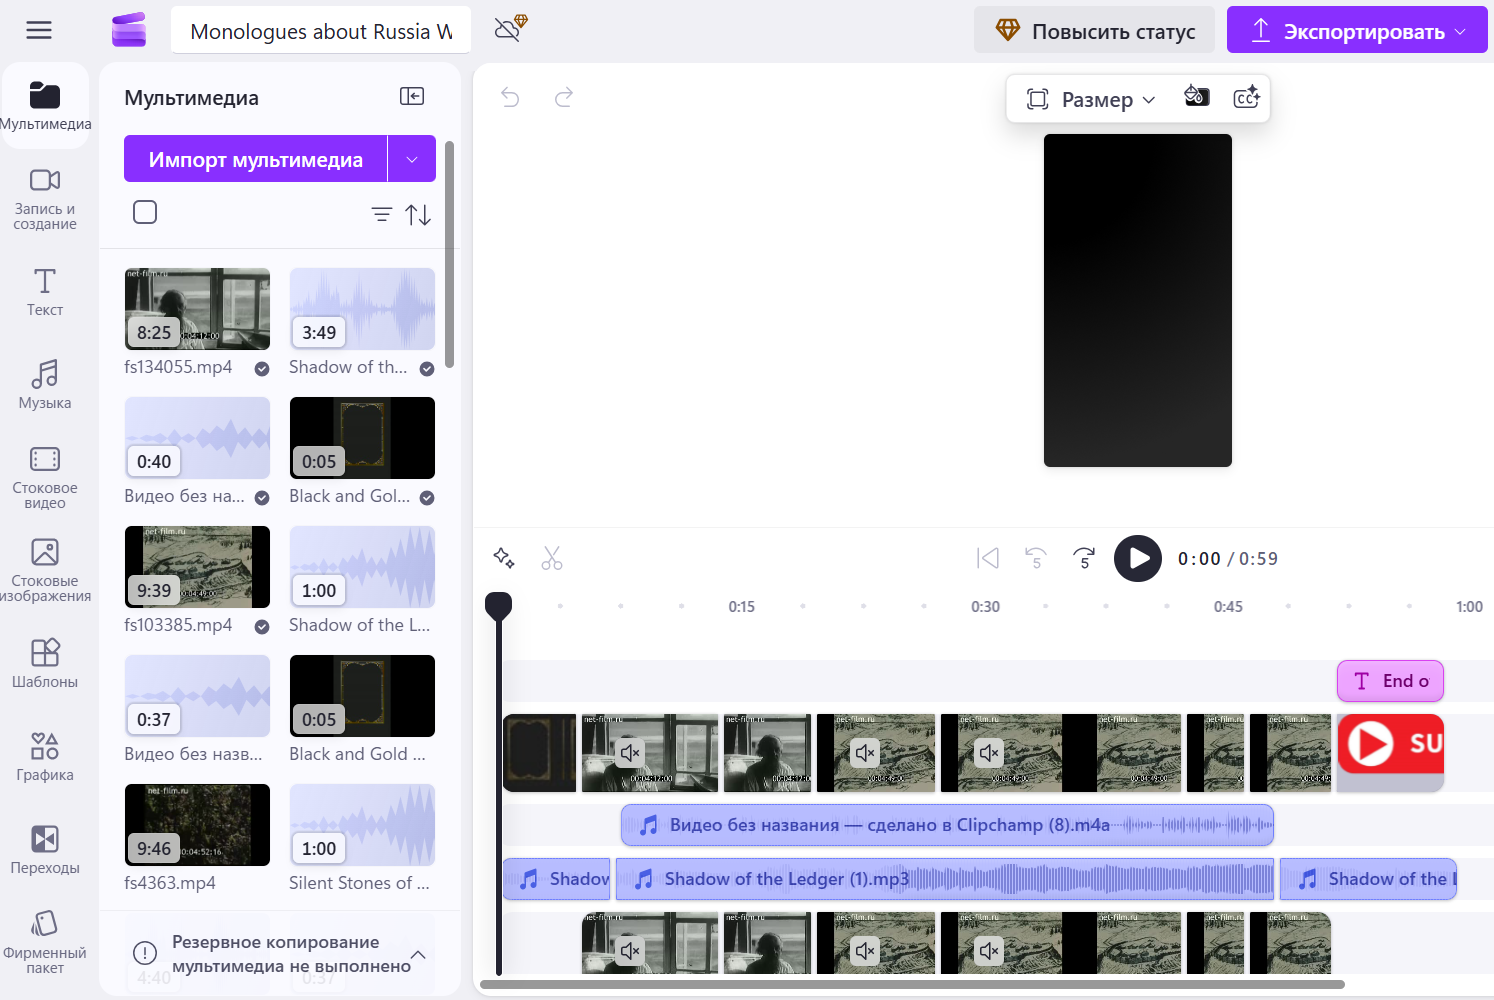Viewport: 1494px width, 1000px height.
Task: Open the Графика tab
Action: [45, 757]
